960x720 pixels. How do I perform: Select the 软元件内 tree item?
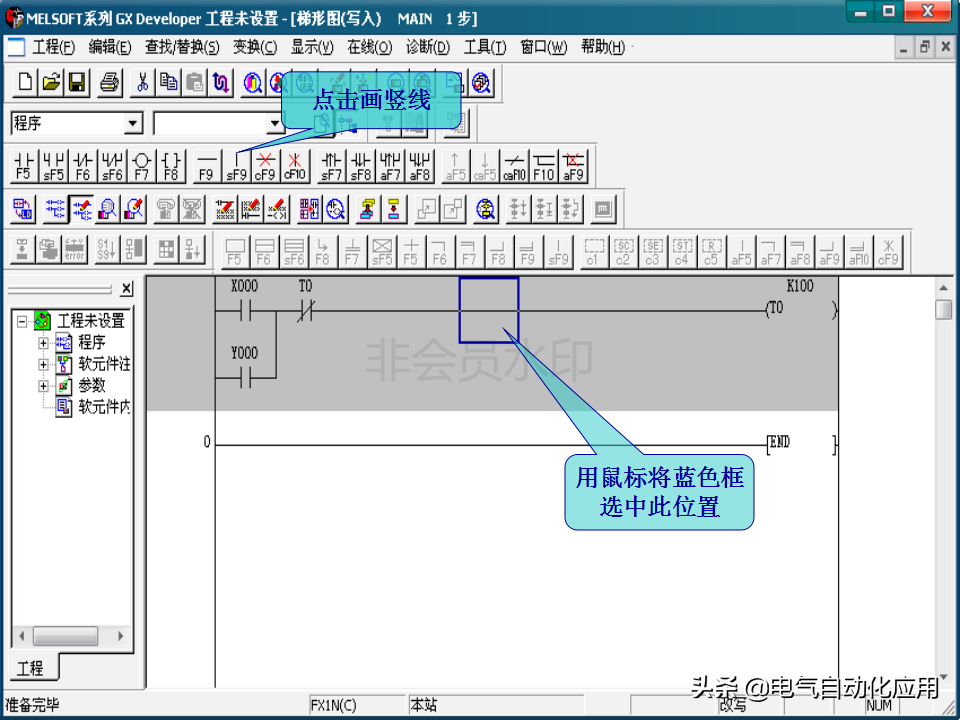tap(93, 407)
